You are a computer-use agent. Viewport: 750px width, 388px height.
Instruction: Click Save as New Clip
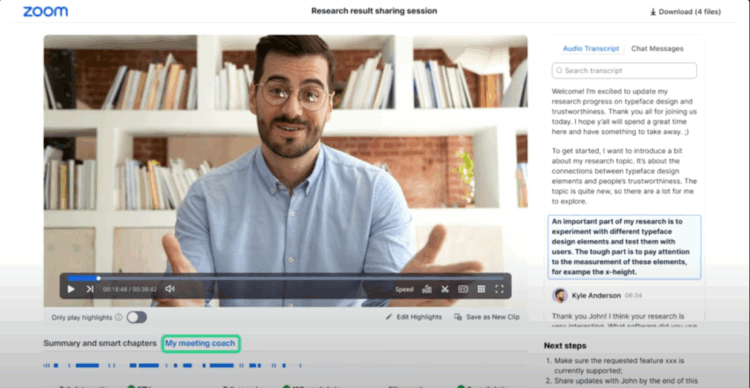pyautogui.click(x=493, y=317)
